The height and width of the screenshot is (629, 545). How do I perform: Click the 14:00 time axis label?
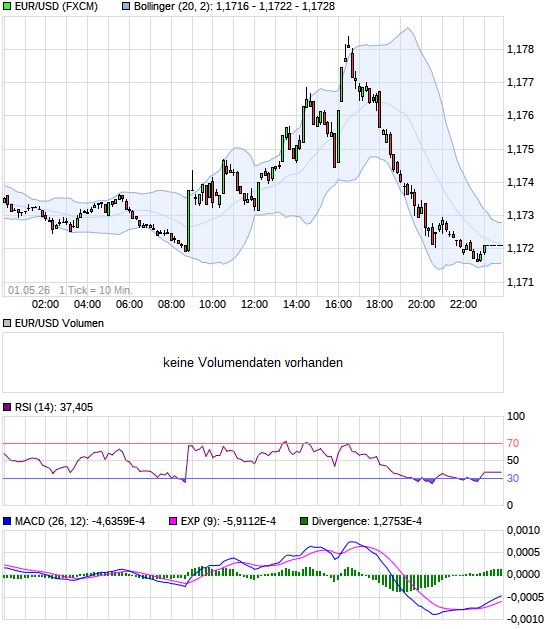click(x=296, y=304)
